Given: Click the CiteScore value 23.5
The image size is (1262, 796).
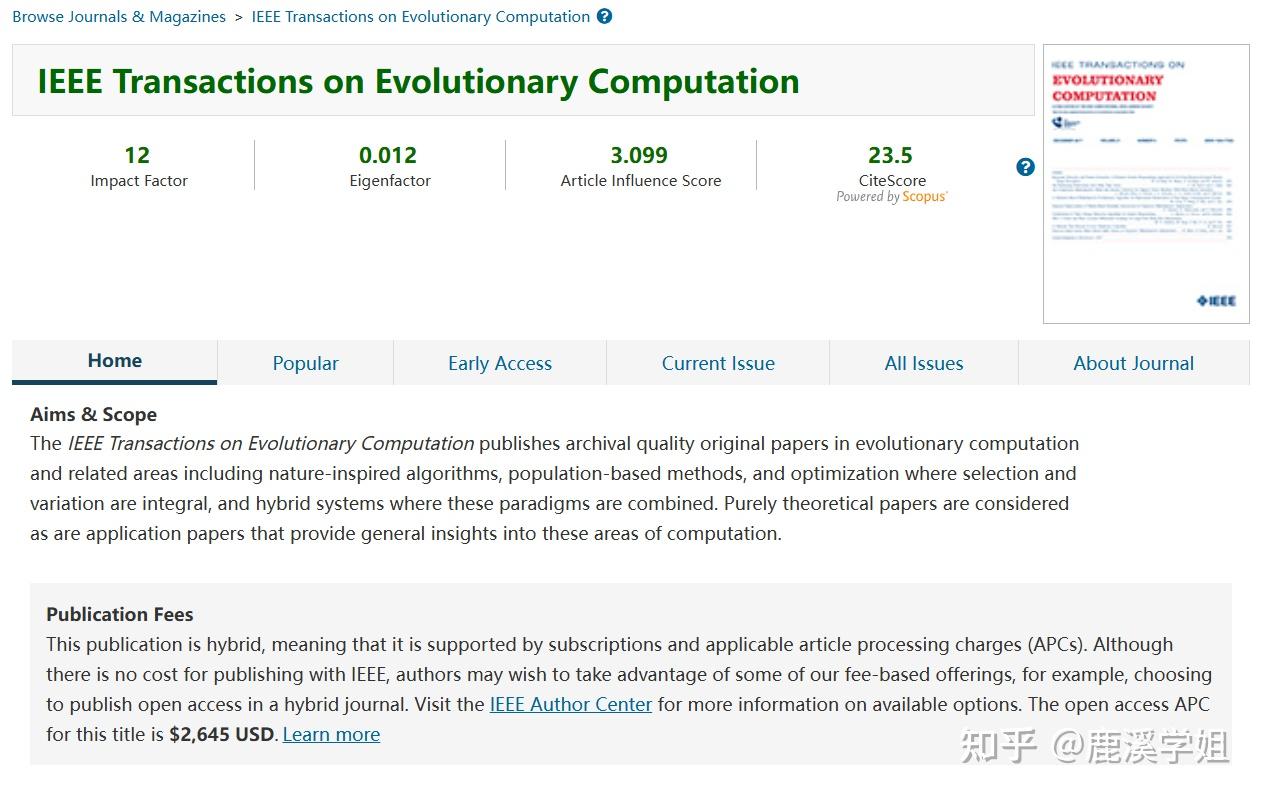Looking at the screenshot, I should pos(890,155).
